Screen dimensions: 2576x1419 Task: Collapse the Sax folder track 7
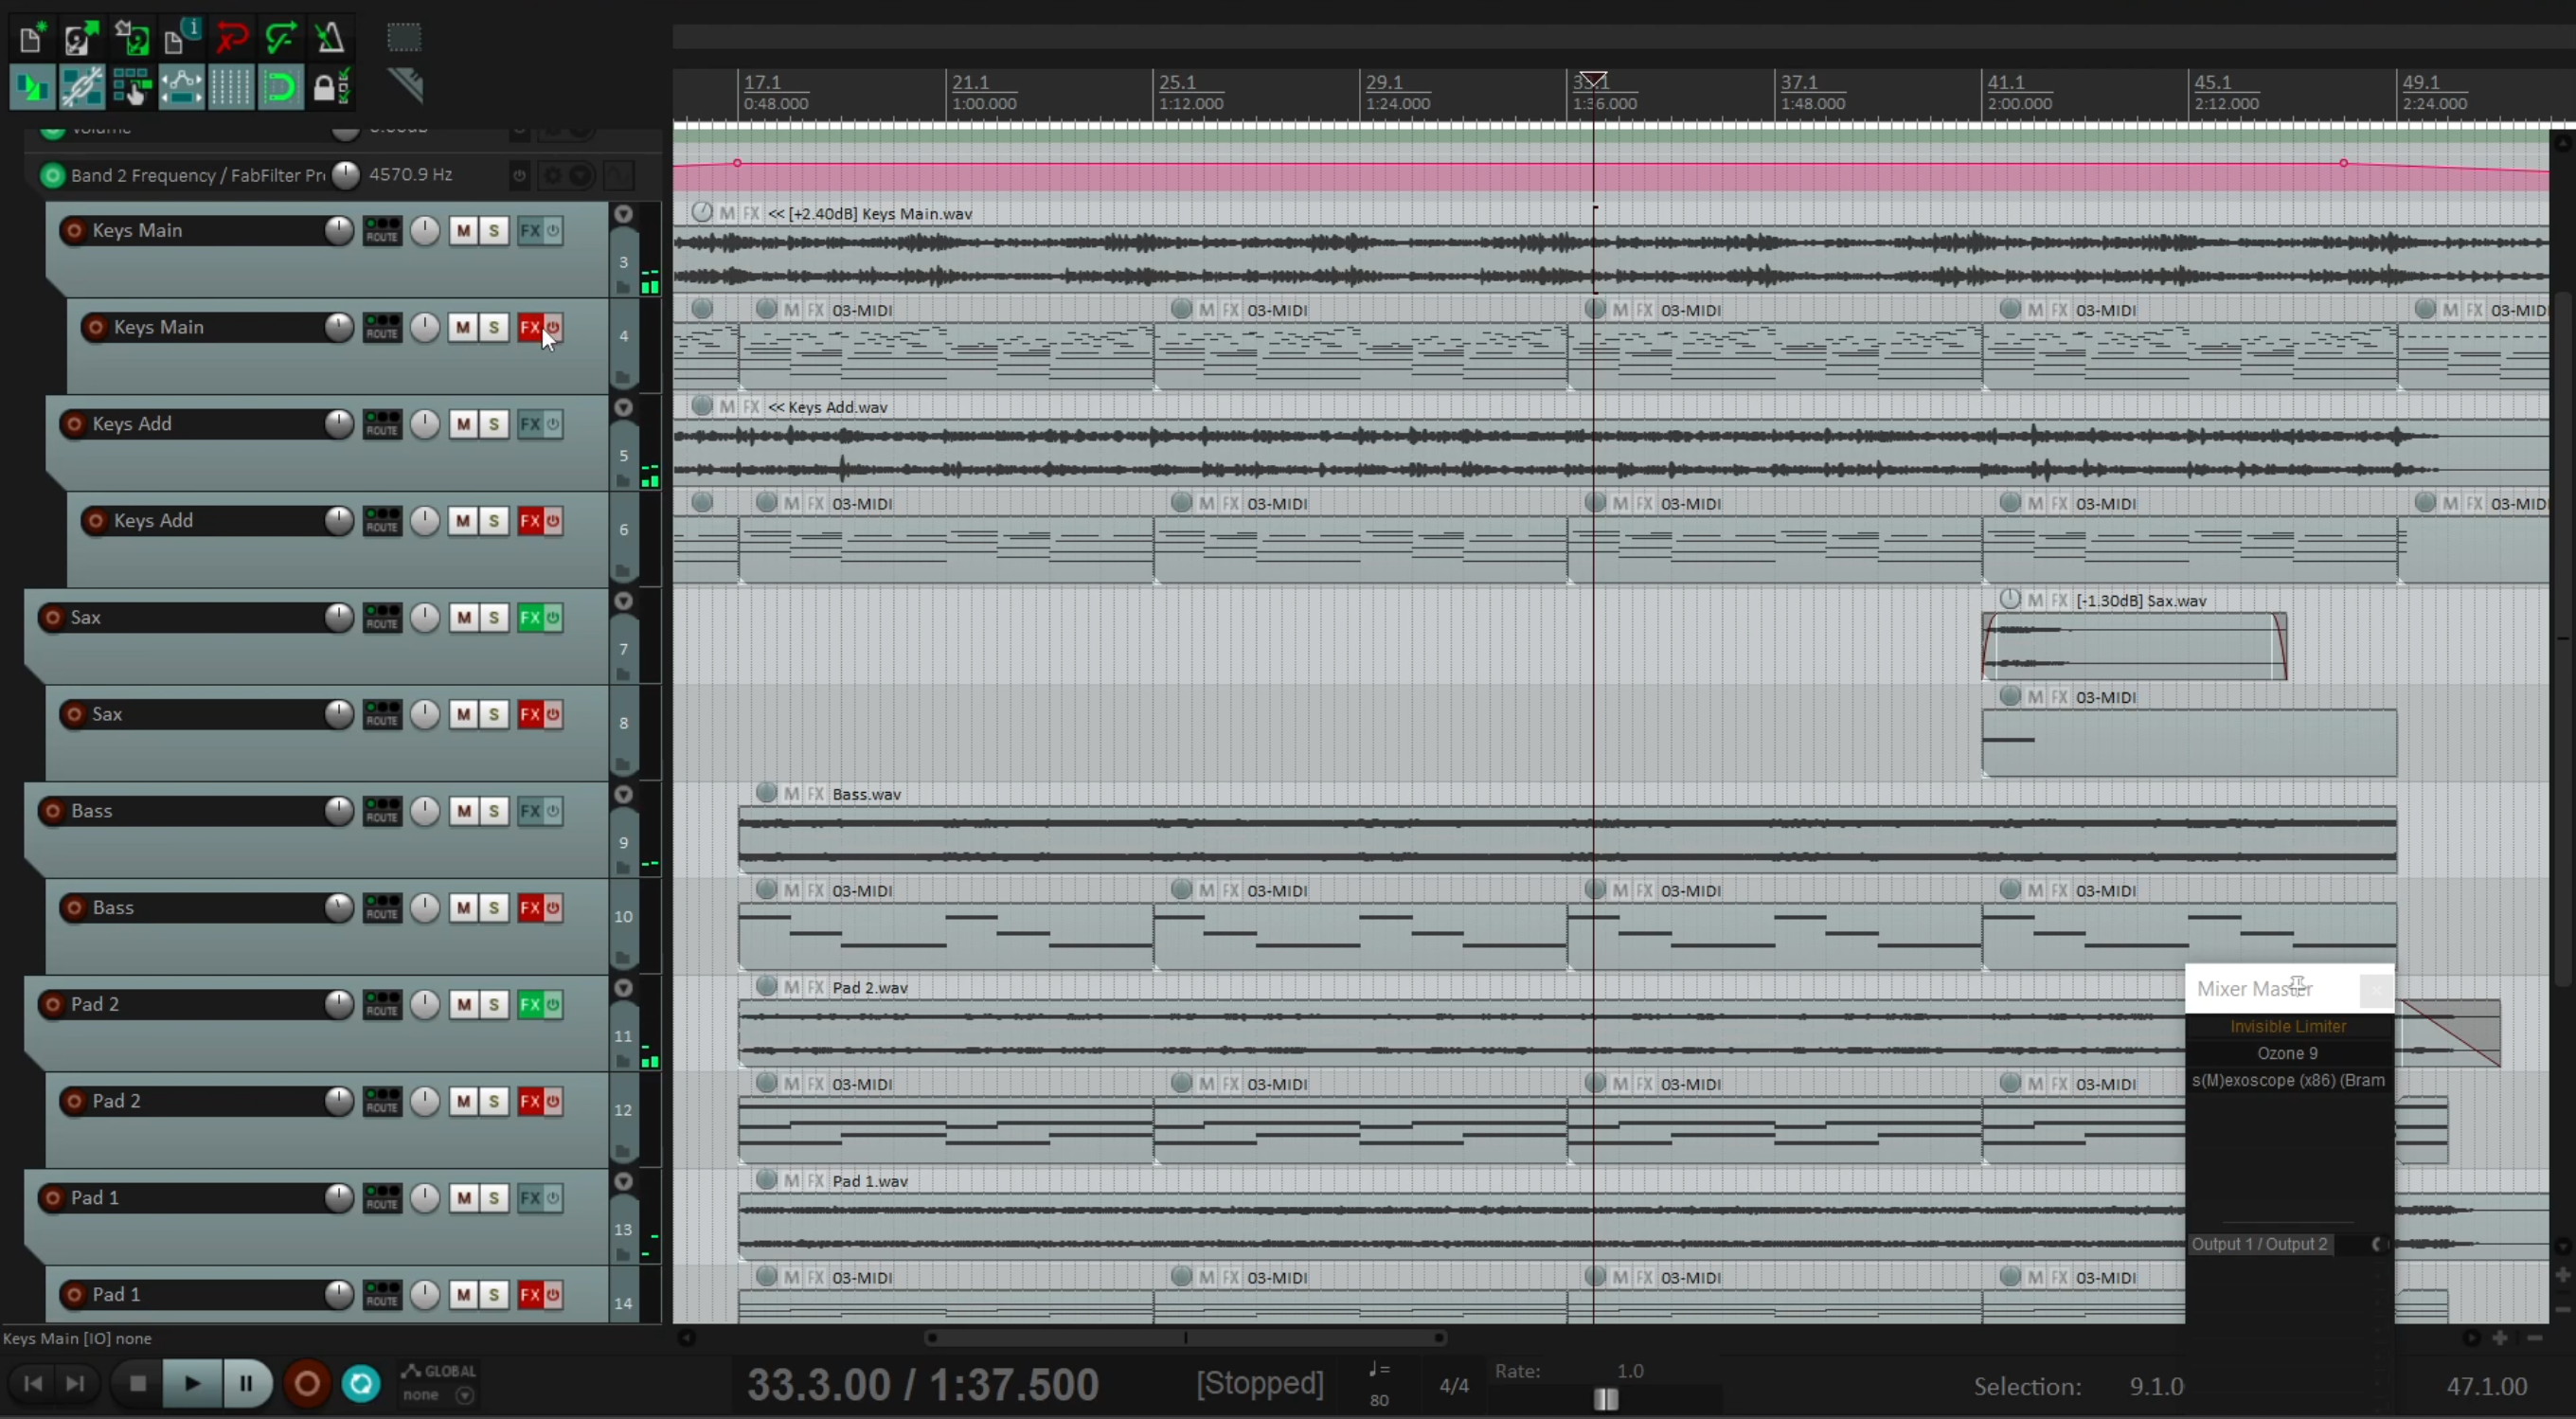click(623, 601)
